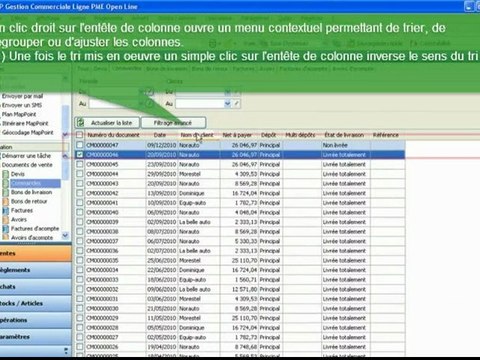
Task: Check the box for row CM00000041
Action: pyautogui.click(x=79, y=203)
